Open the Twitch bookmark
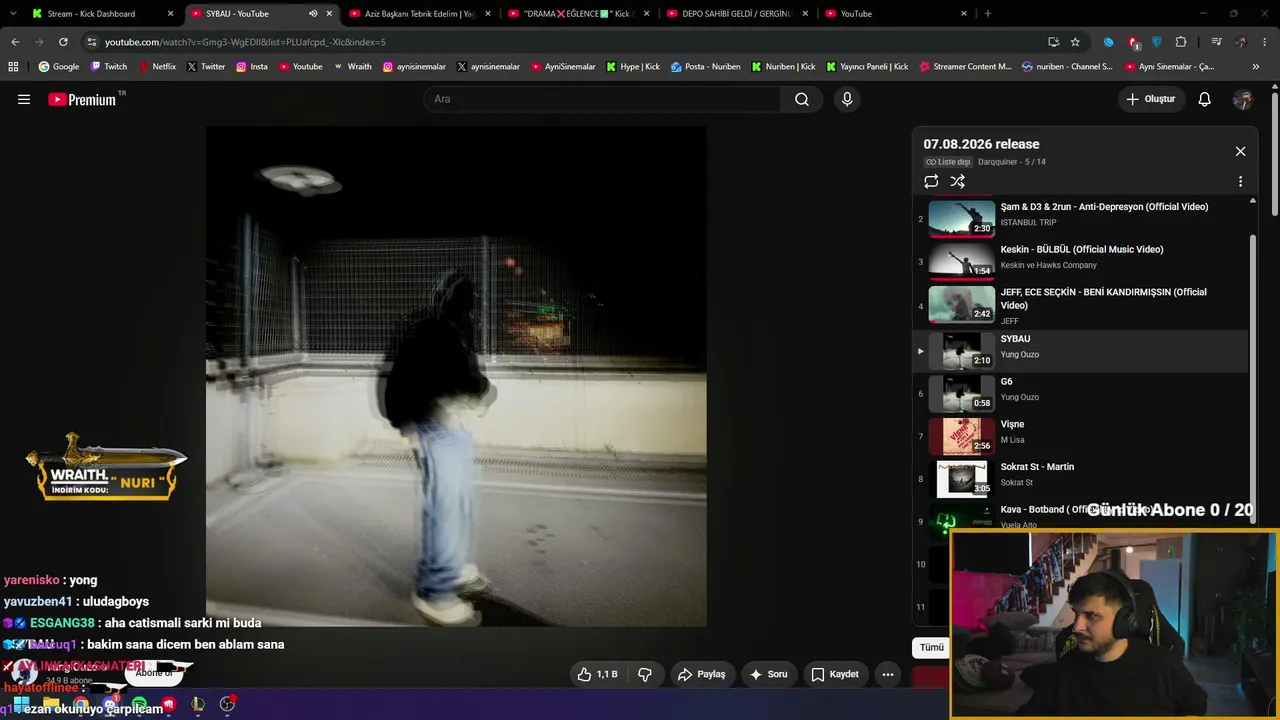This screenshot has height=720, width=1280. [x=109, y=67]
